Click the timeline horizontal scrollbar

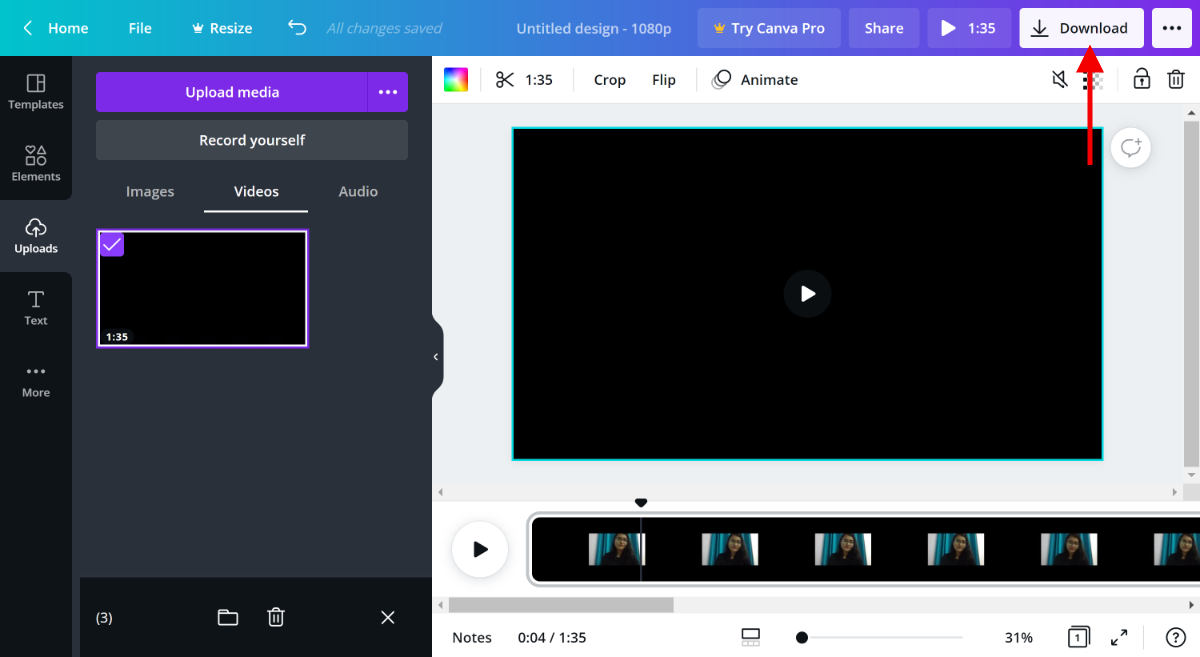(x=561, y=605)
